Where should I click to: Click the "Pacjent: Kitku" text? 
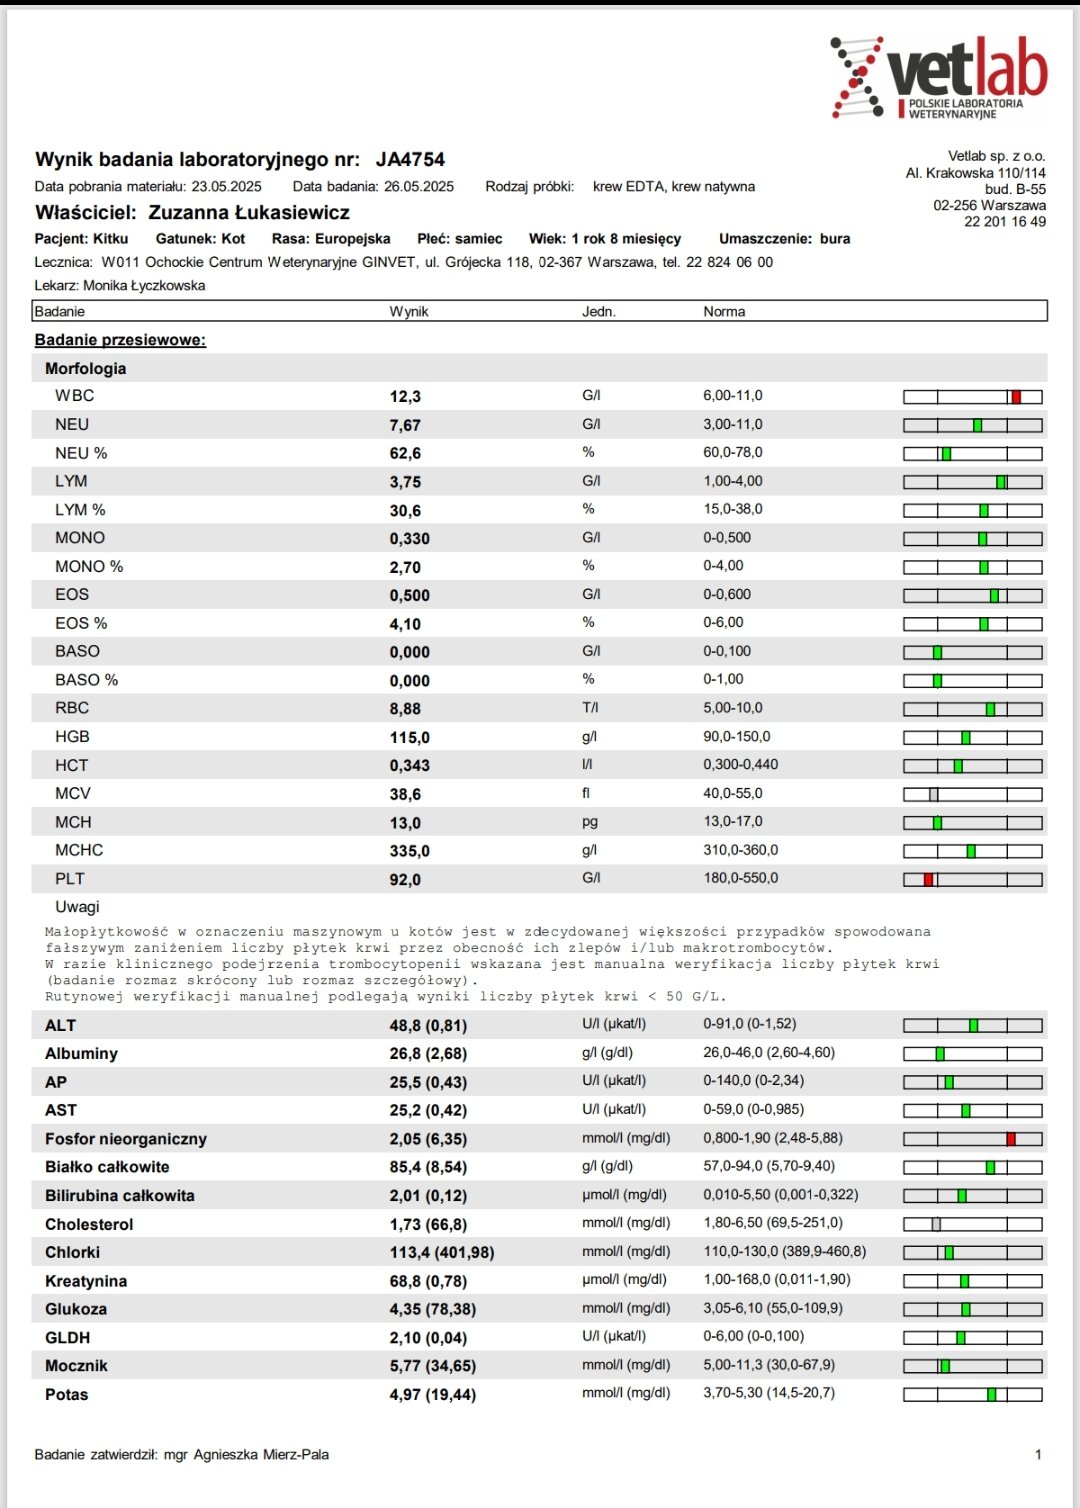pyautogui.click(x=82, y=239)
